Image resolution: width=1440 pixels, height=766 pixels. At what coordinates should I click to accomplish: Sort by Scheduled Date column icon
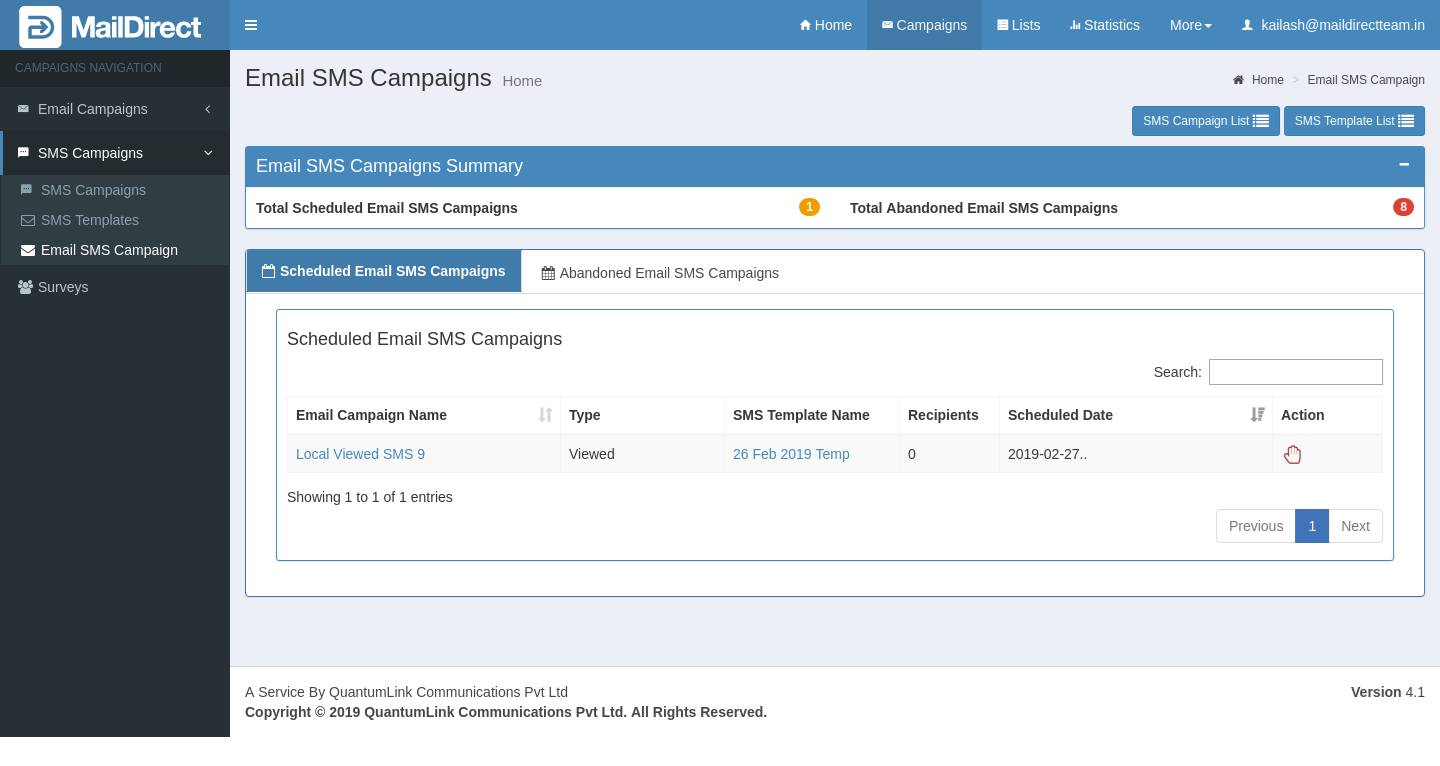[1257, 415]
